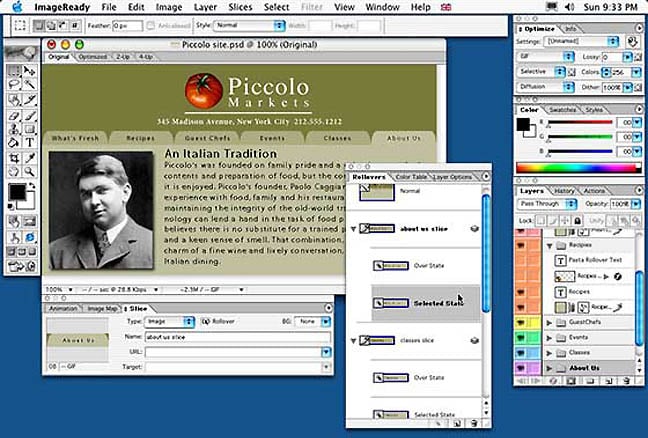Open the Apple menu
This screenshot has height=438, width=648.
pyautogui.click(x=17, y=7)
